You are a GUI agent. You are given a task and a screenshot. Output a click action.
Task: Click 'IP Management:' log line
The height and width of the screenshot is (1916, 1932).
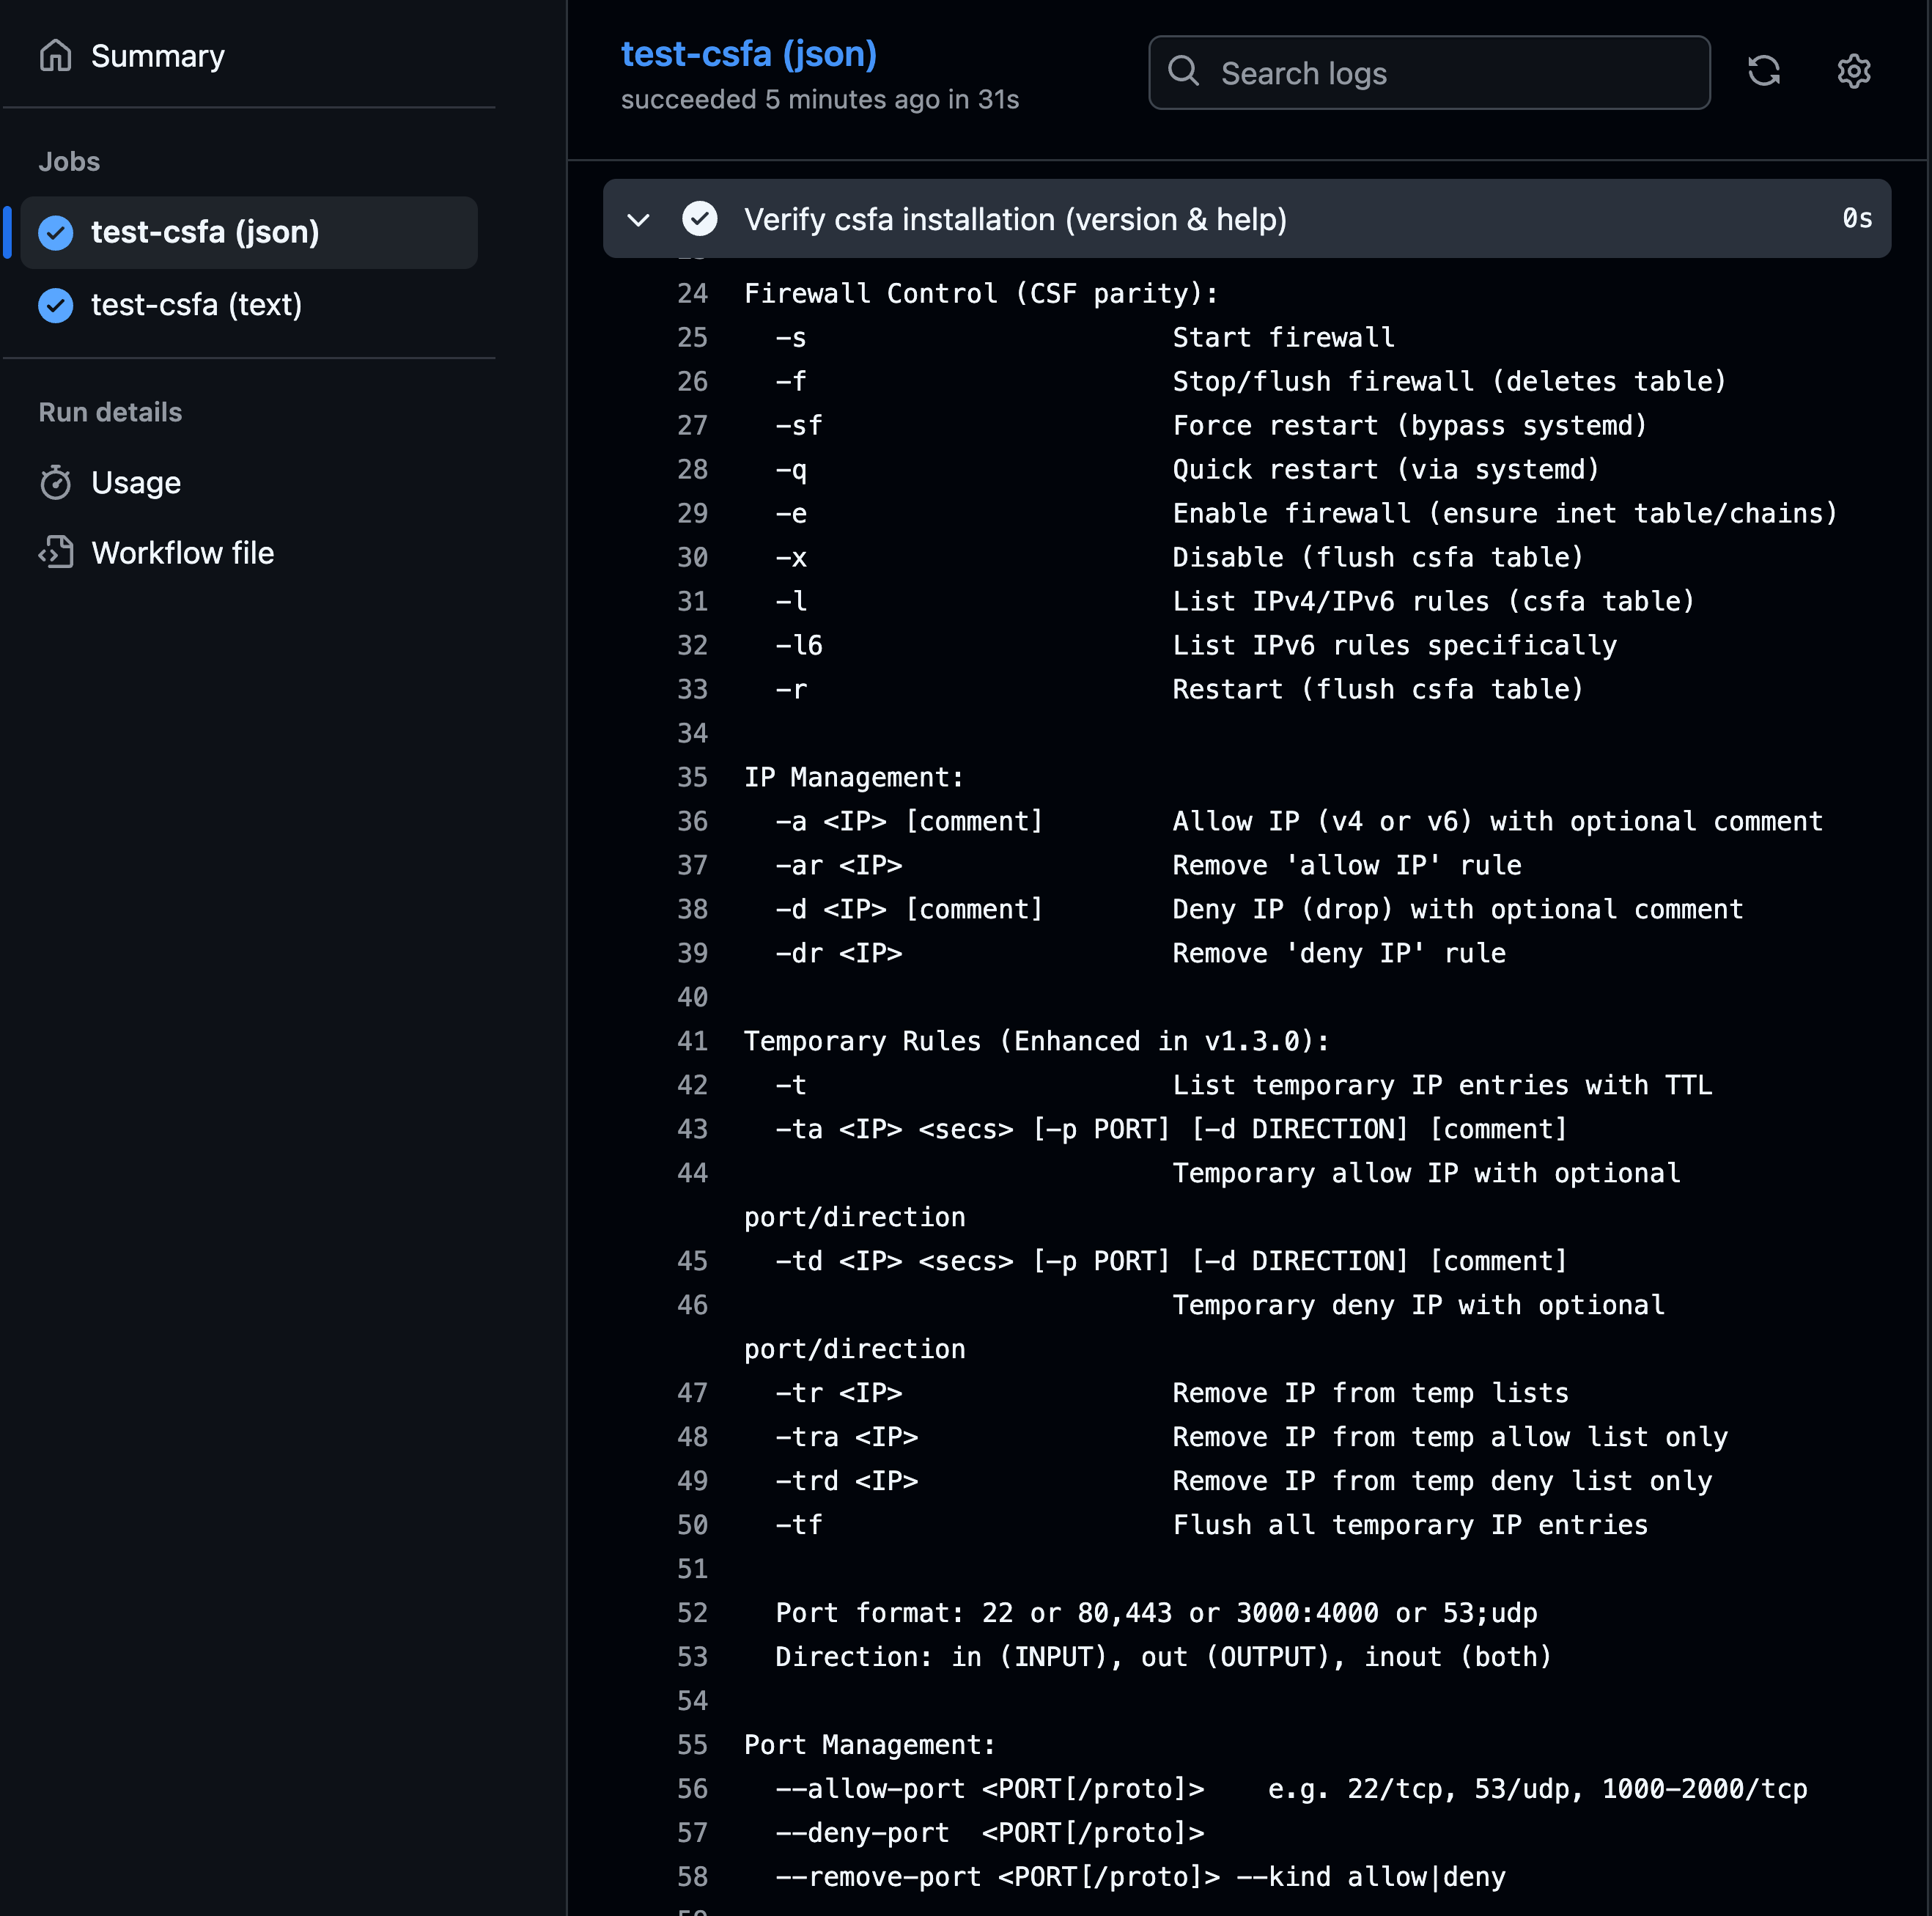(x=854, y=777)
